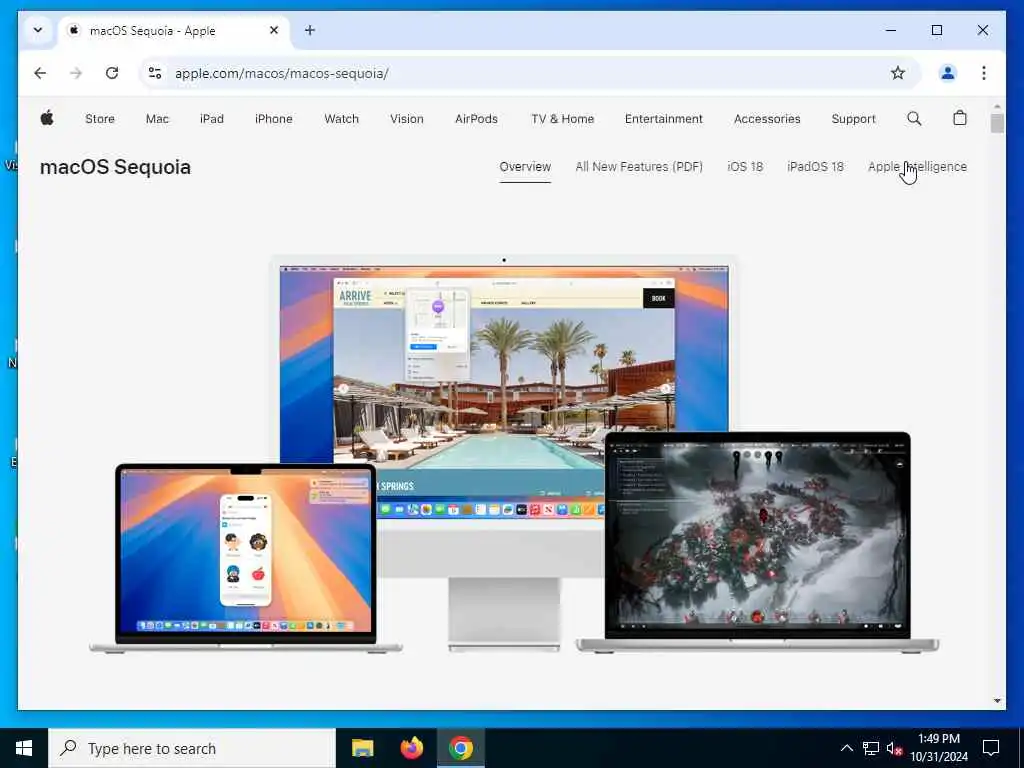1024x768 pixels.
Task: Open the Mac menu
Action: tap(157, 119)
